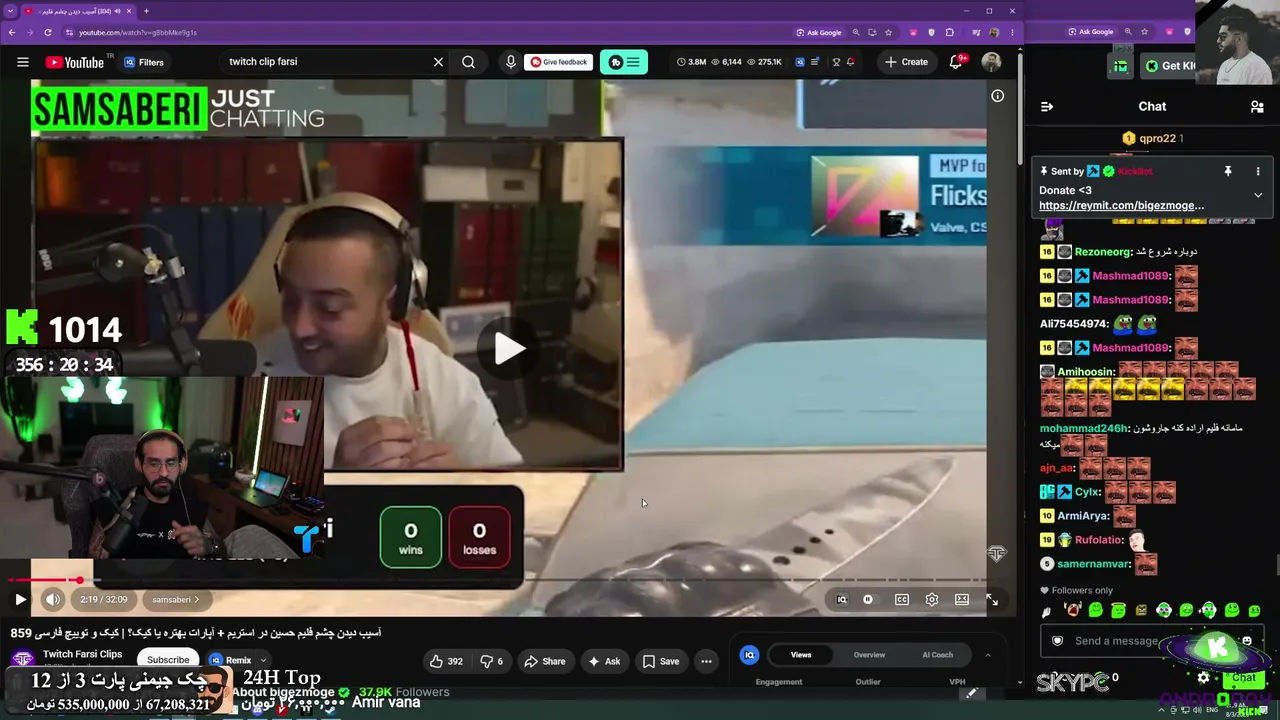Click username Amihoosin in chat
Screen dimensions: 1280x720
coord(1085,372)
